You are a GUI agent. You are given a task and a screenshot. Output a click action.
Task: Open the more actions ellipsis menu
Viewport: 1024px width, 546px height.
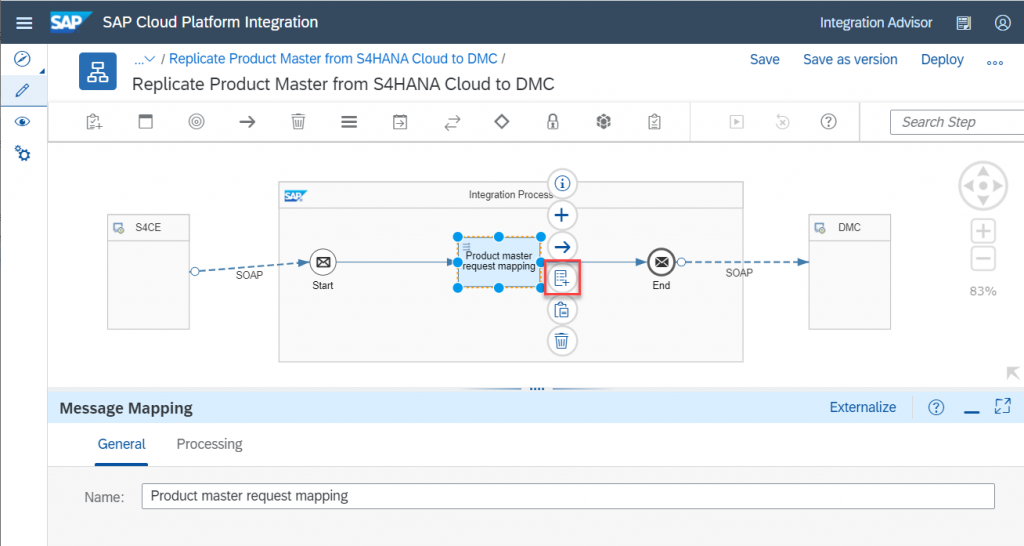point(995,62)
